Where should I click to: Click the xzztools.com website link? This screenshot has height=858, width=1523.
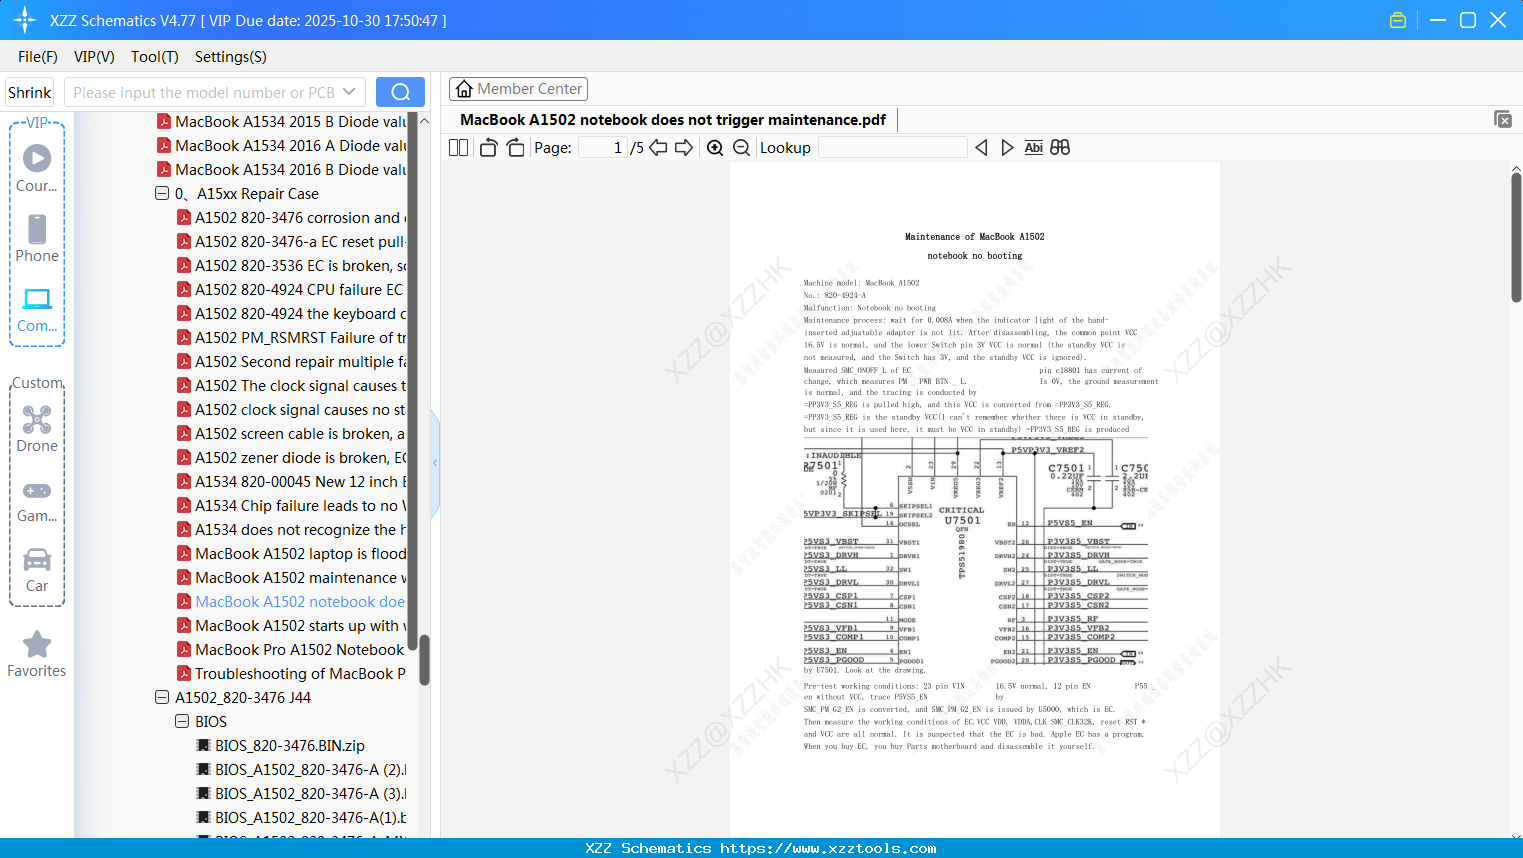tap(828, 848)
